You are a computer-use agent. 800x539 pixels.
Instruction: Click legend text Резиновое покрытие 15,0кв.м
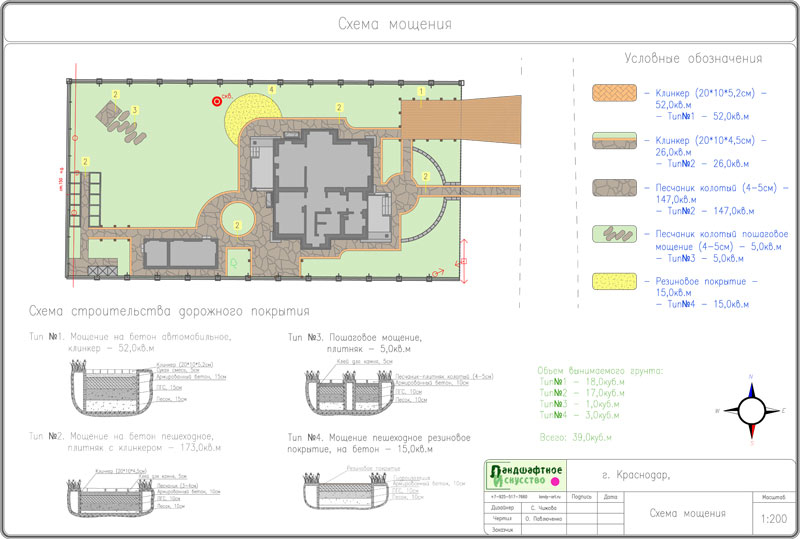[x=706, y=287]
